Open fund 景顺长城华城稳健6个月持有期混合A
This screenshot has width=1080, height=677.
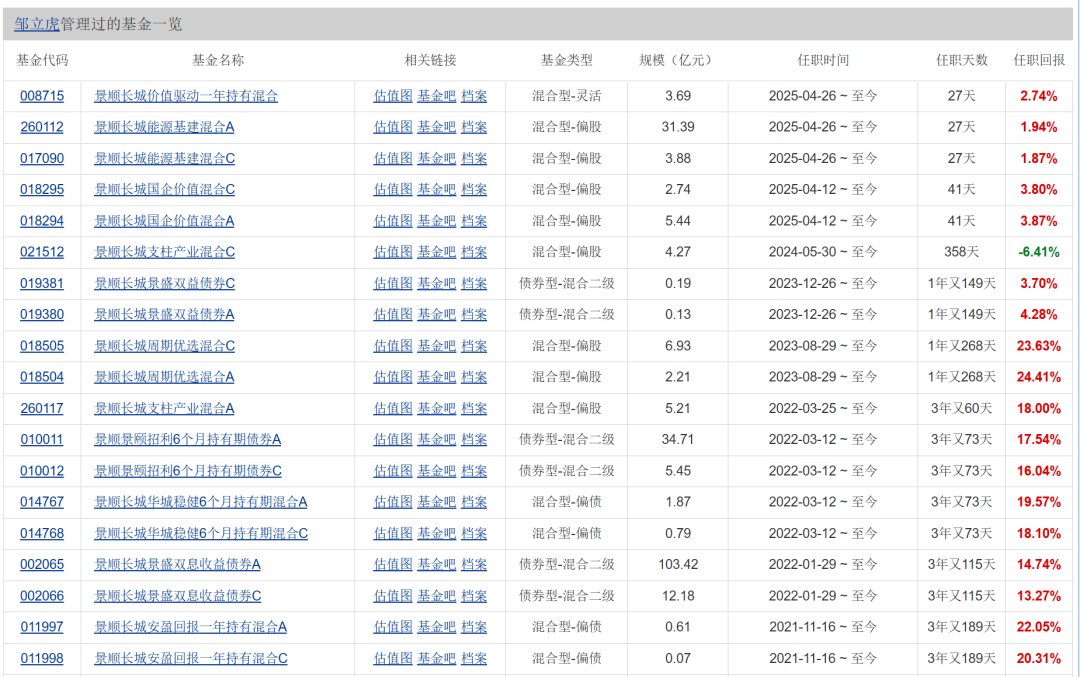click(x=200, y=502)
